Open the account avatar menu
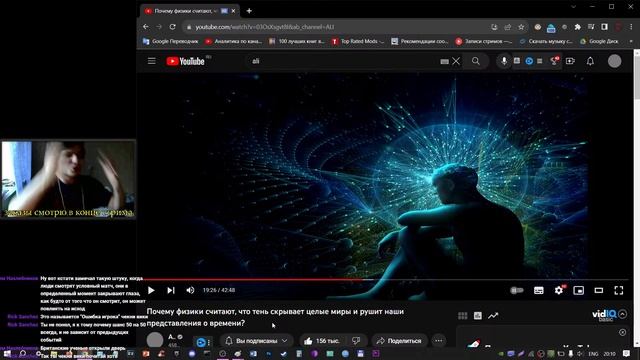Viewport: 640px width, 360px height. tap(615, 61)
